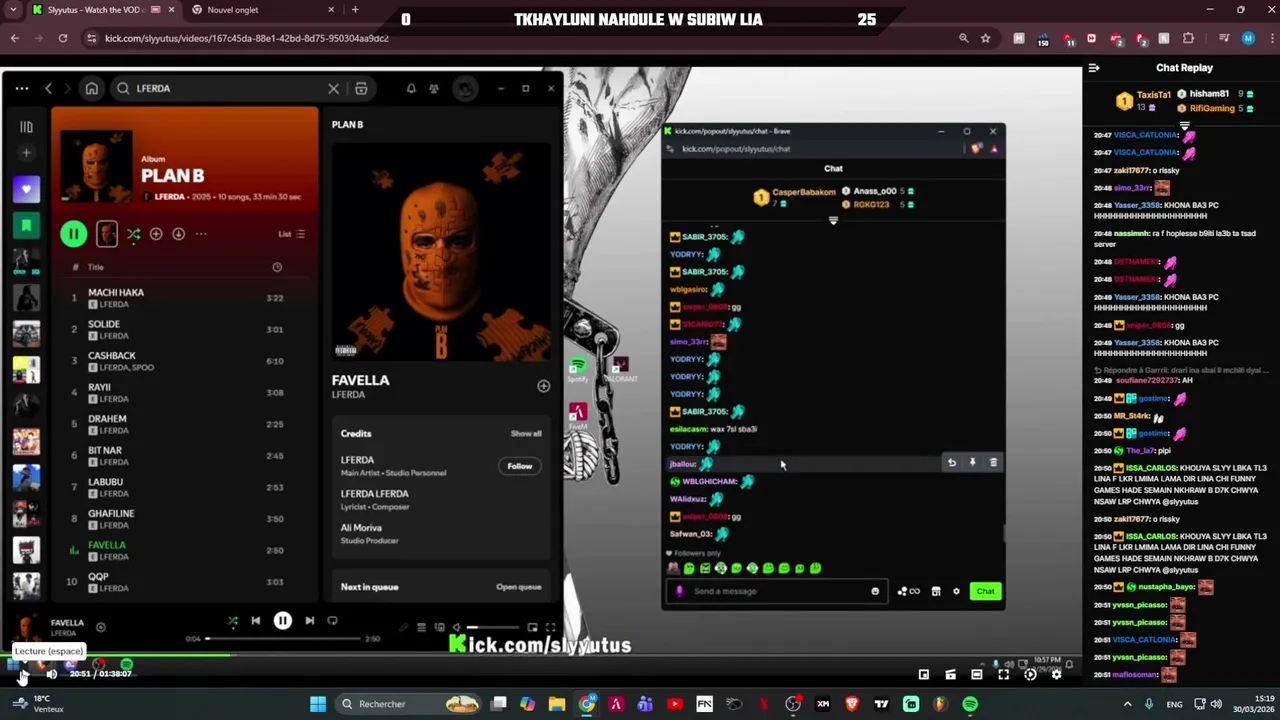The width and height of the screenshot is (1280, 720).
Task: Pause the PLAN B album
Action: (73, 233)
